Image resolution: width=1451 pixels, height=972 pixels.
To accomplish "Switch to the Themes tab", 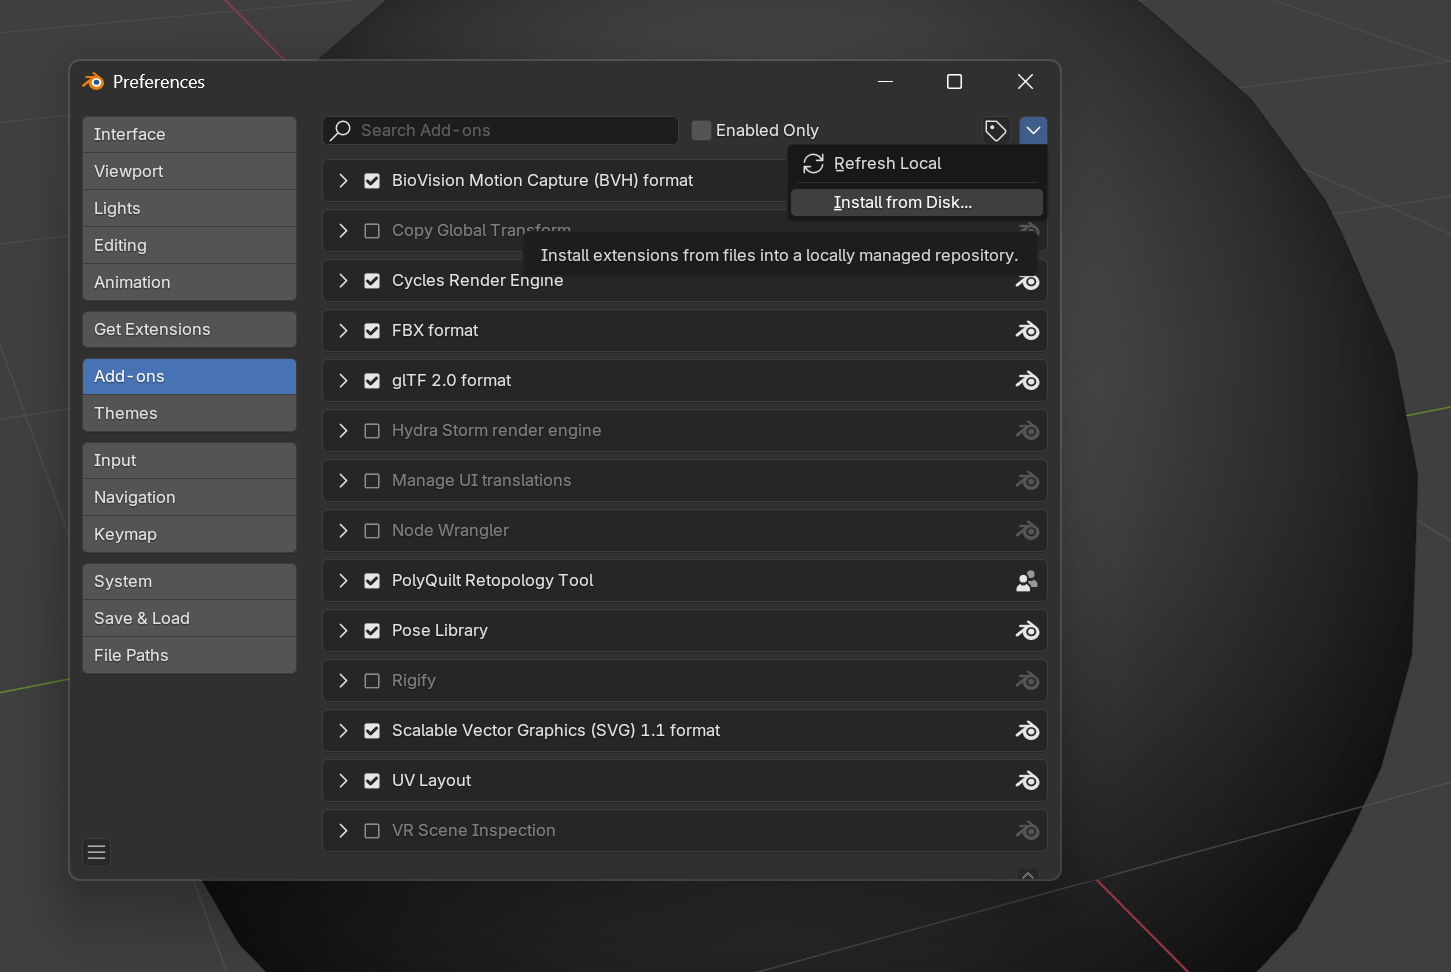I will click(189, 413).
